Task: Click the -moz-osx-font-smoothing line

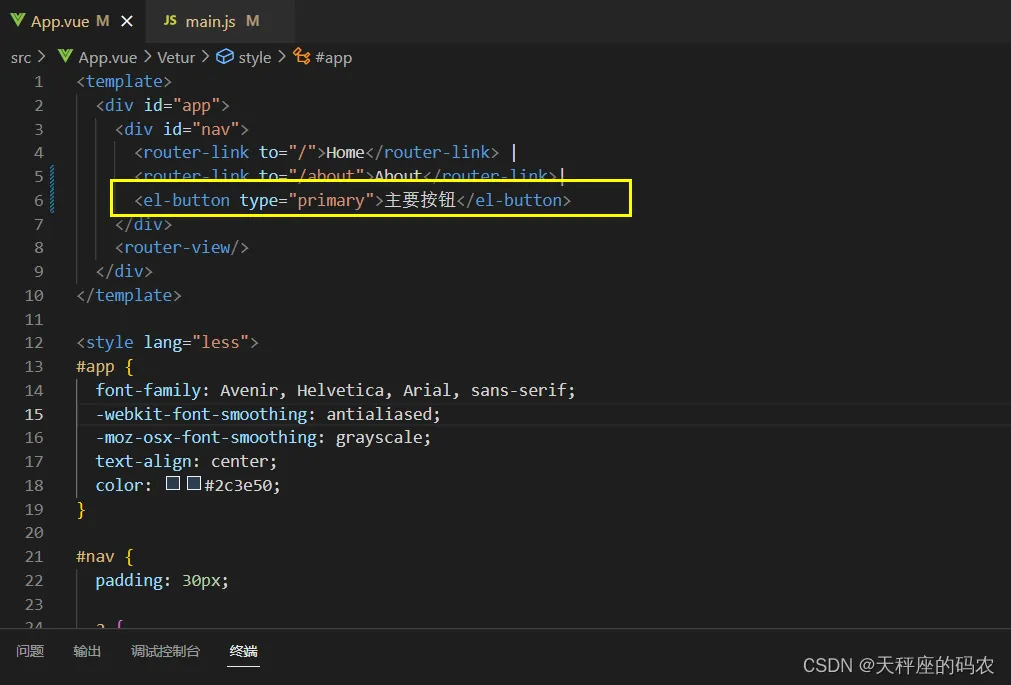Action: pyautogui.click(x=263, y=437)
